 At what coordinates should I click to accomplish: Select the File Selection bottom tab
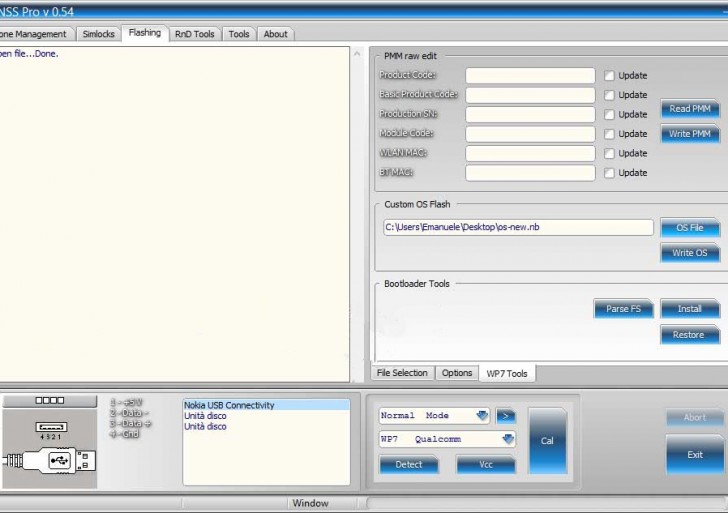coord(403,373)
